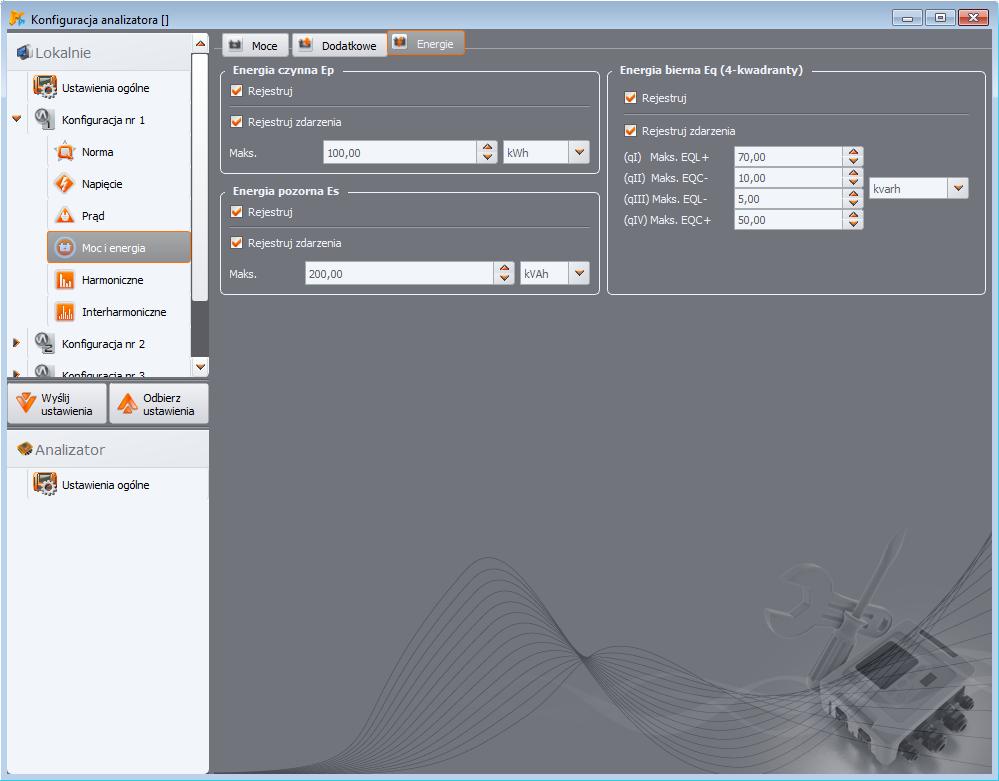999x781 pixels.
Task: Click the Ustawienia ogólne gear icon under Lokalnie
Action: pos(45,87)
